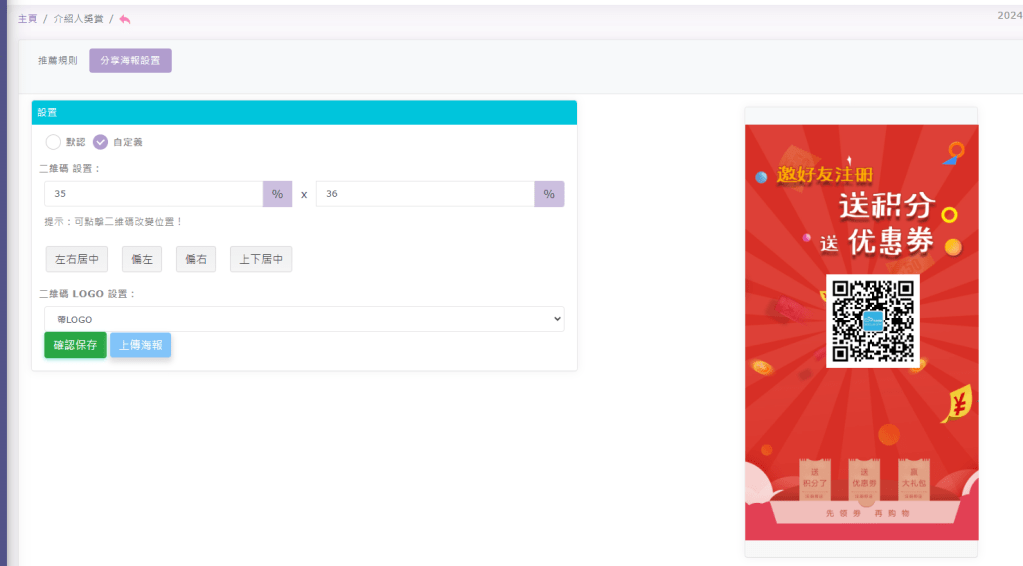This screenshot has width=1023, height=566.
Task: Switch to the 推薦規則 tab
Action: 57,61
